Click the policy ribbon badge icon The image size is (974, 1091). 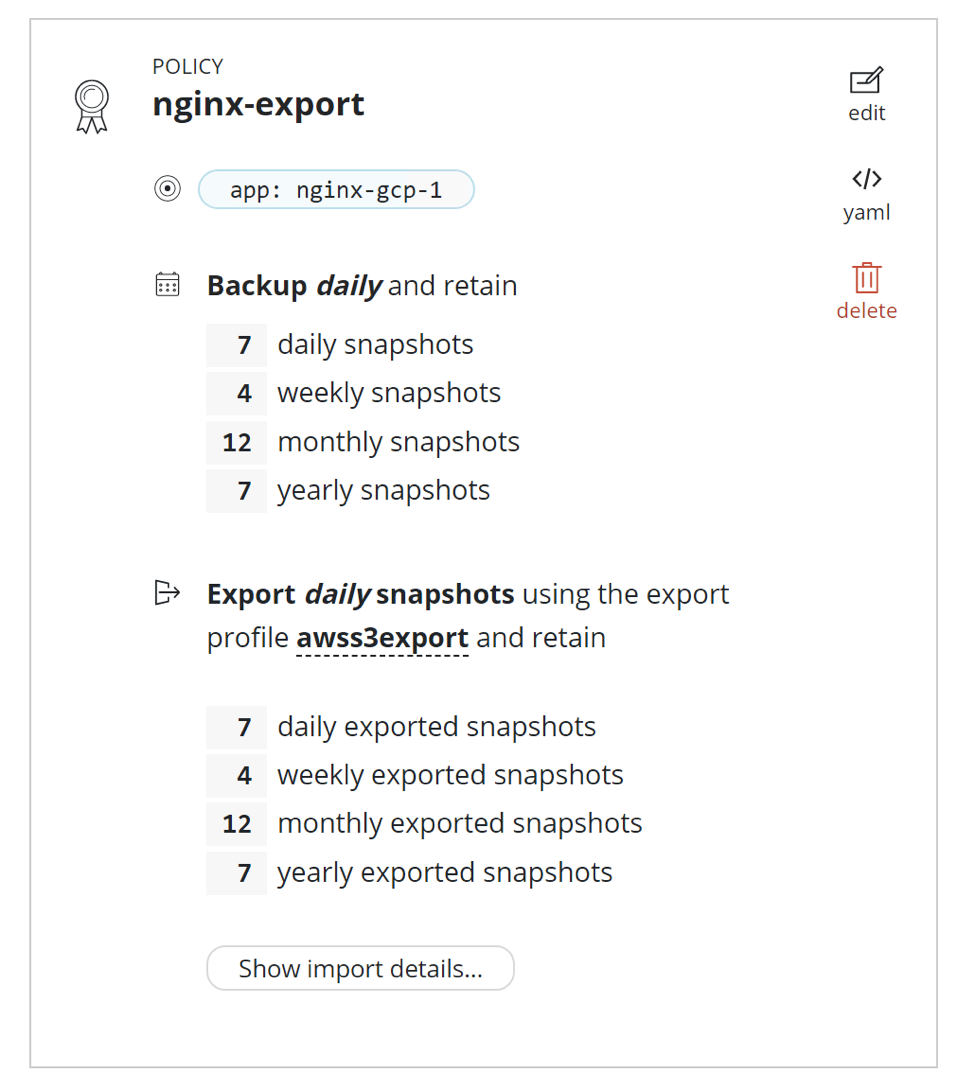pos(92,106)
